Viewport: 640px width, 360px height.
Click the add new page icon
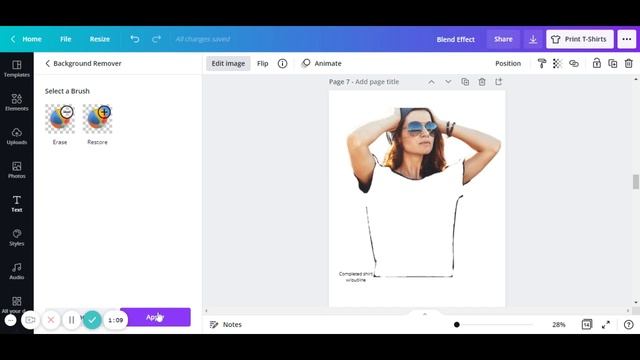[499, 82]
